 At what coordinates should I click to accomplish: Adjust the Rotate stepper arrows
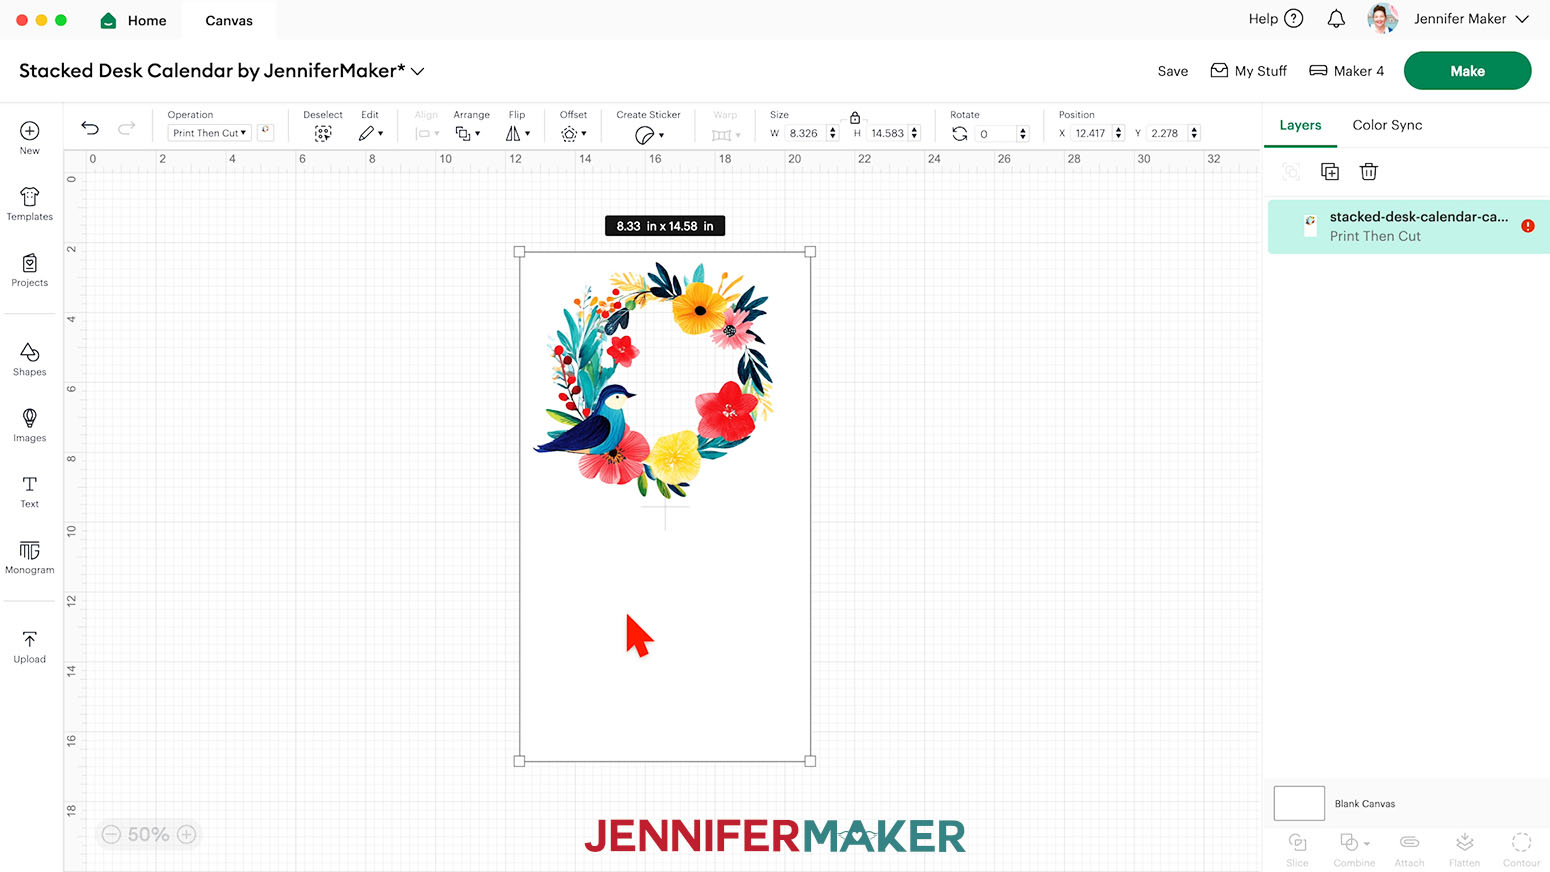[1022, 133]
